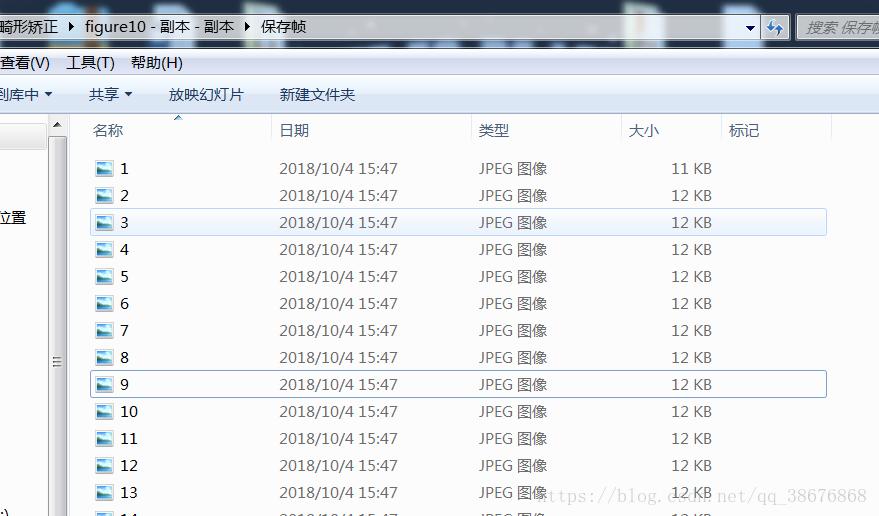879x516 pixels.
Task: Sort by the 类型 column header
Action: (x=494, y=131)
